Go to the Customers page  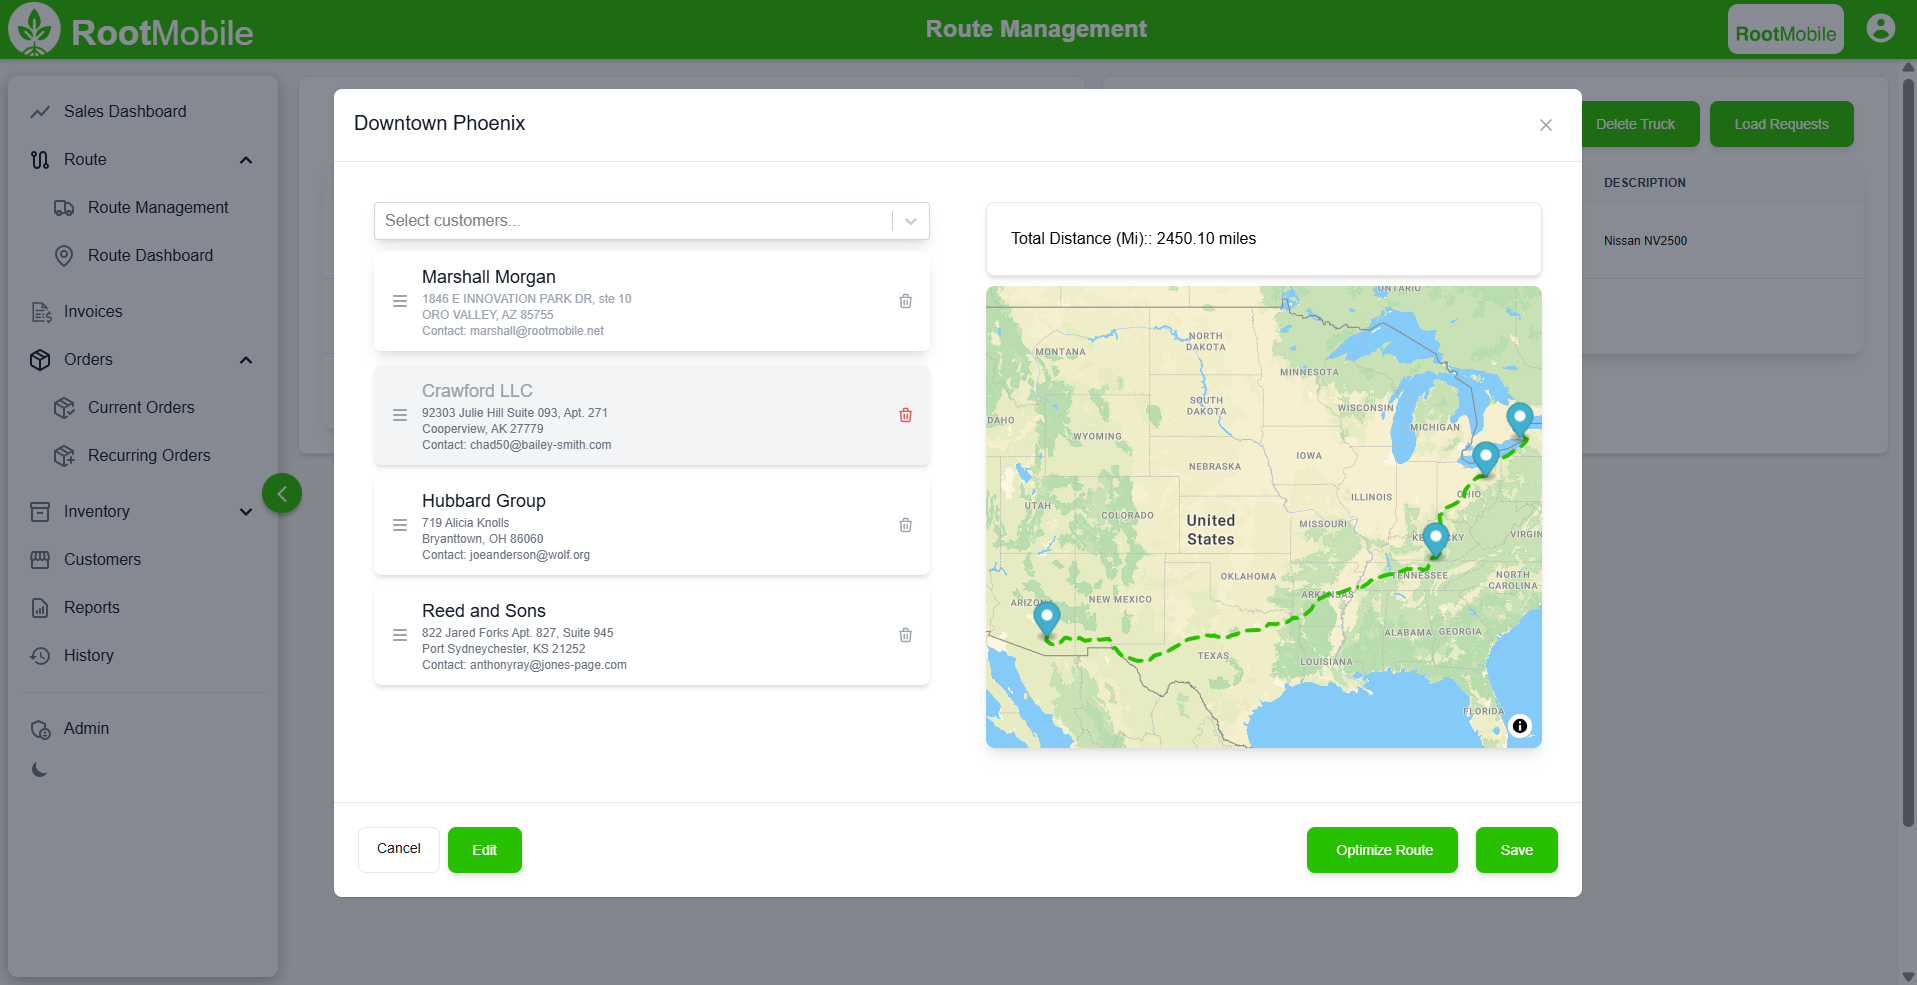pos(102,559)
